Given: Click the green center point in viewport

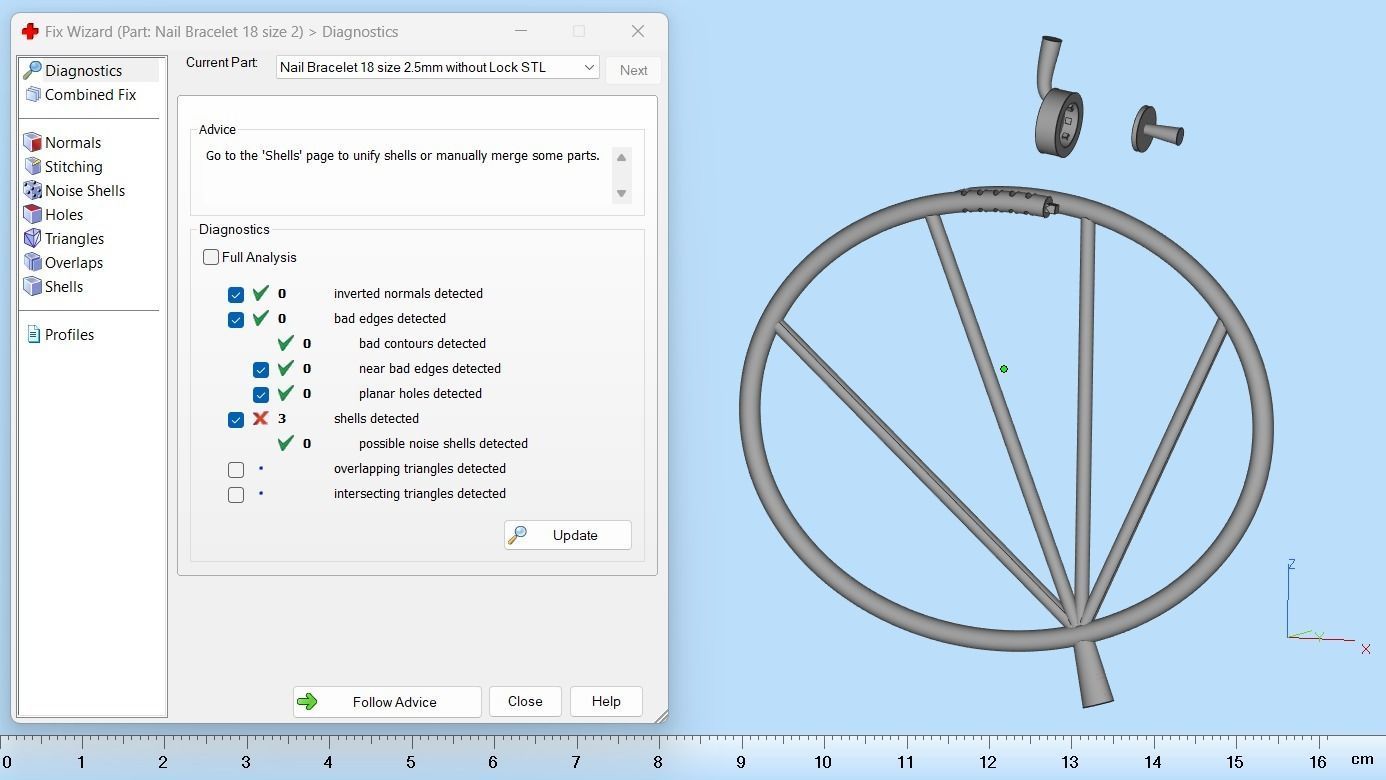Looking at the screenshot, I should [x=1003, y=369].
